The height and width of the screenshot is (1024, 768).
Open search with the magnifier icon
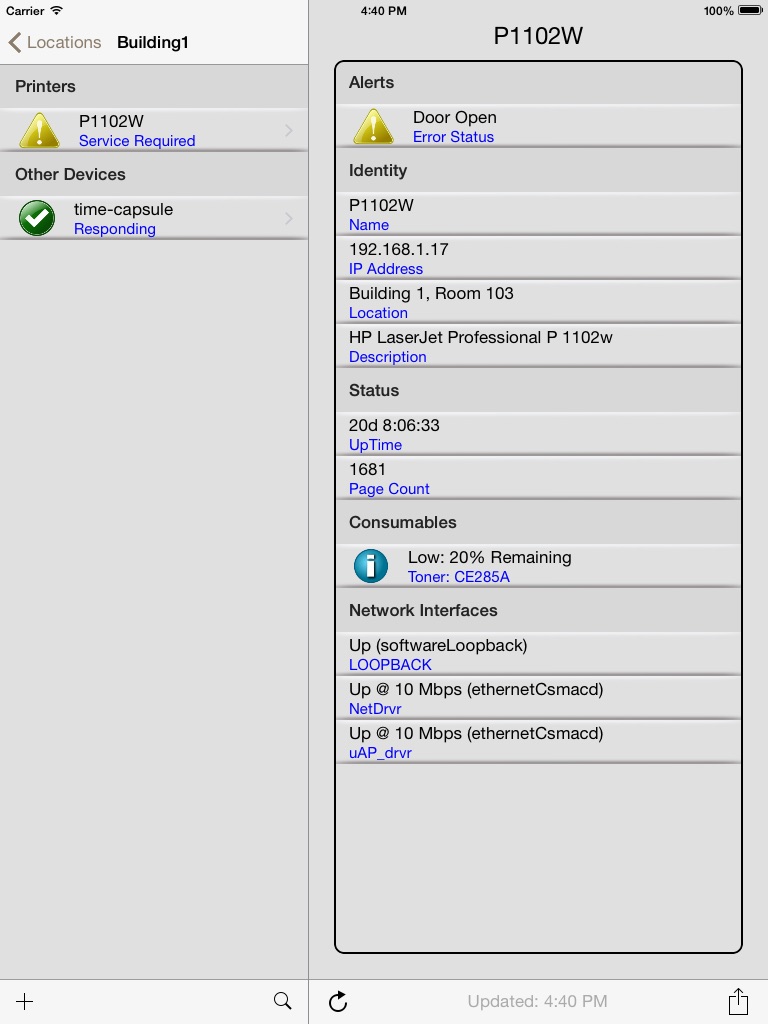click(x=282, y=1000)
